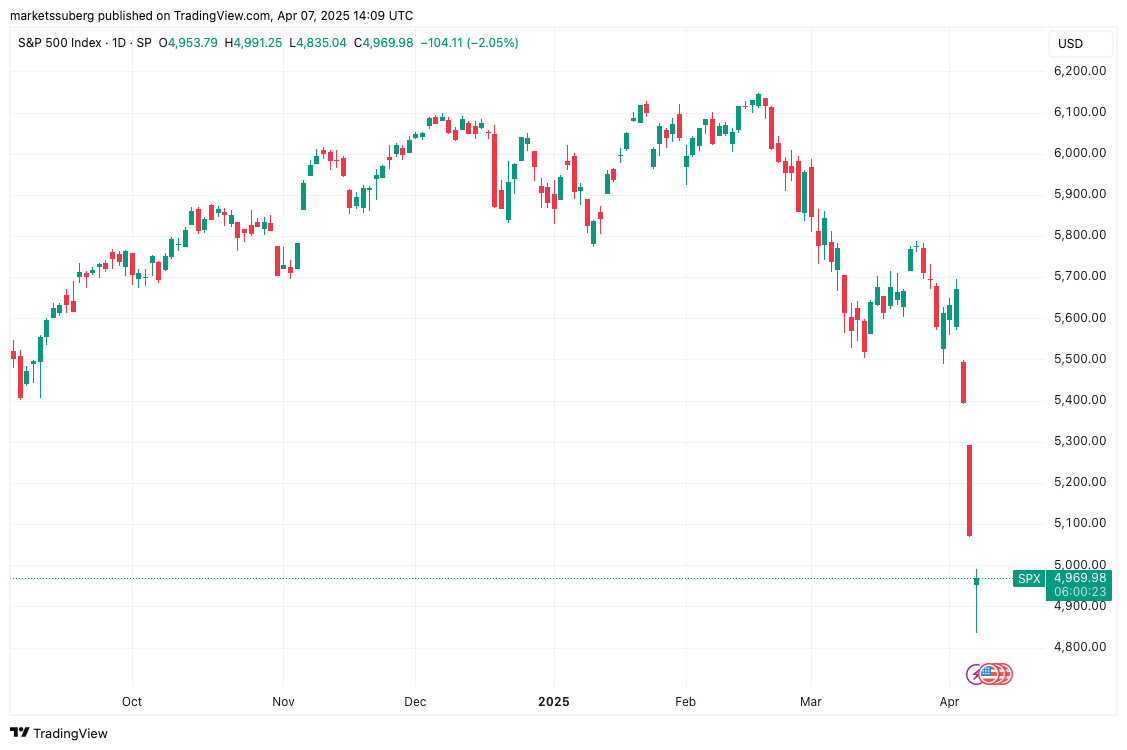Viewport: 1127px width, 750px height.
Task: Select the 1D interval label
Action: click(x=117, y=43)
